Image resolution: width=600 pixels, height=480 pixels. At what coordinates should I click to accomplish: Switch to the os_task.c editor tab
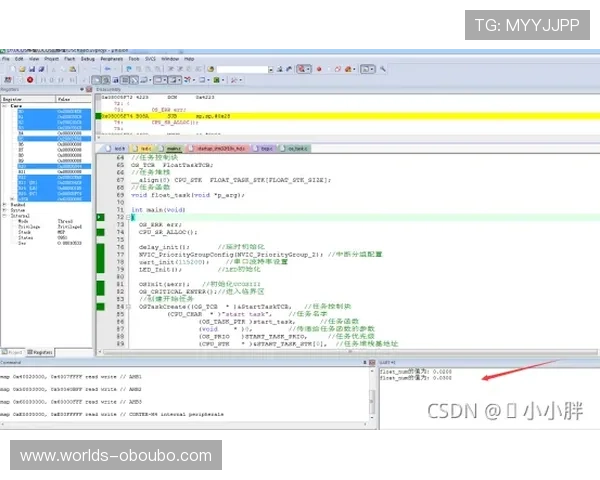click(x=298, y=147)
